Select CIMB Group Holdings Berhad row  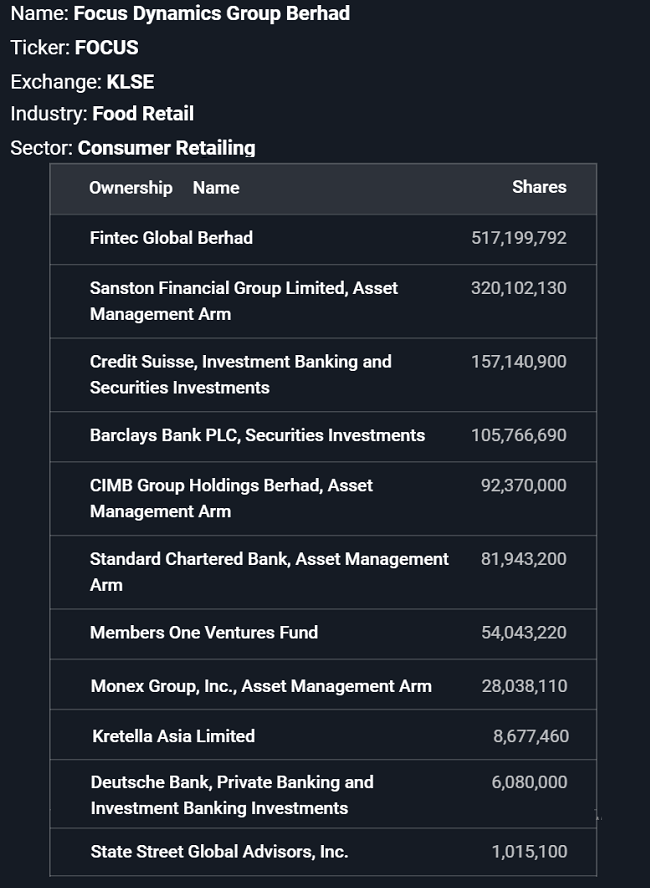pos(323,498)
